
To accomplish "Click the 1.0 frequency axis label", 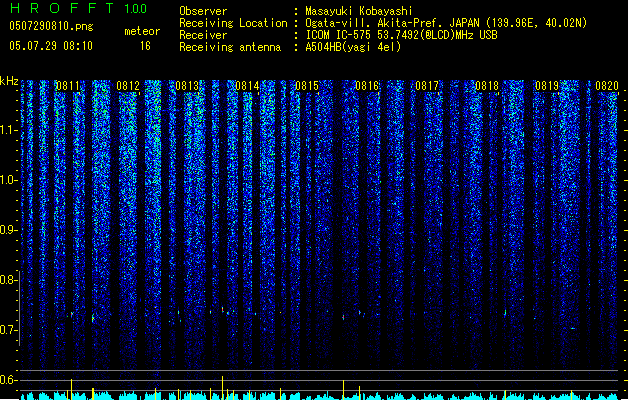I will point(8,180).
